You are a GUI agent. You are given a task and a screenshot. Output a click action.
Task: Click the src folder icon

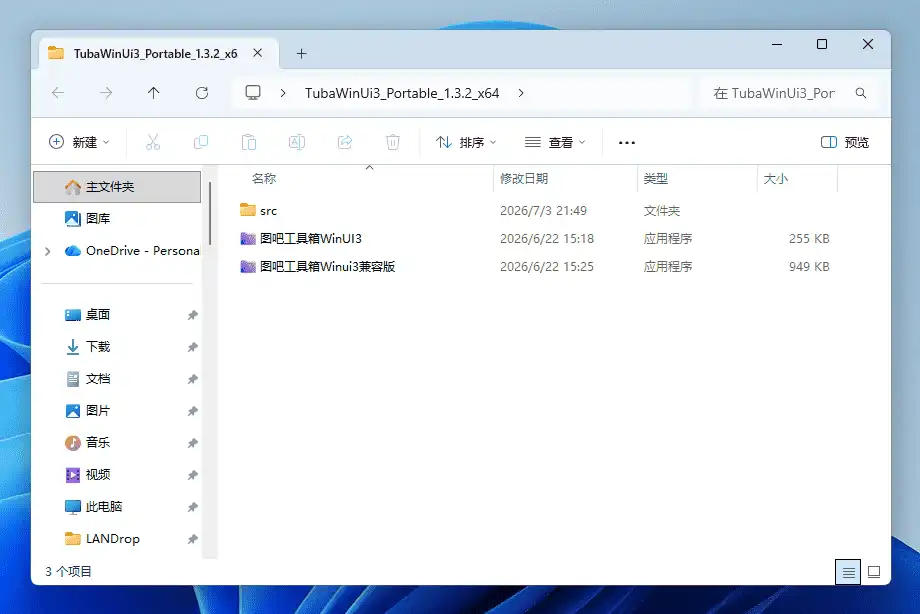click(x=248, y=210)
